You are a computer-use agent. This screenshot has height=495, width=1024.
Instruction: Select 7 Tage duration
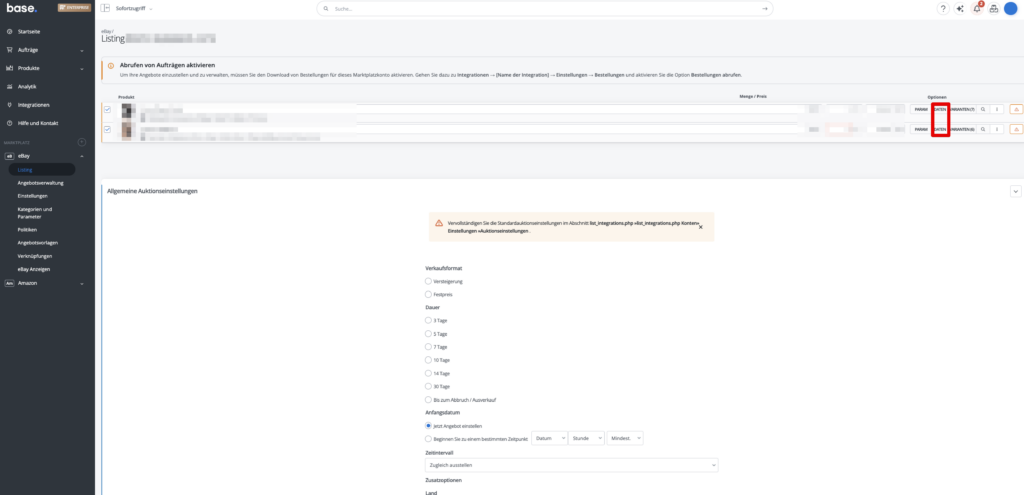pos(428,347)
